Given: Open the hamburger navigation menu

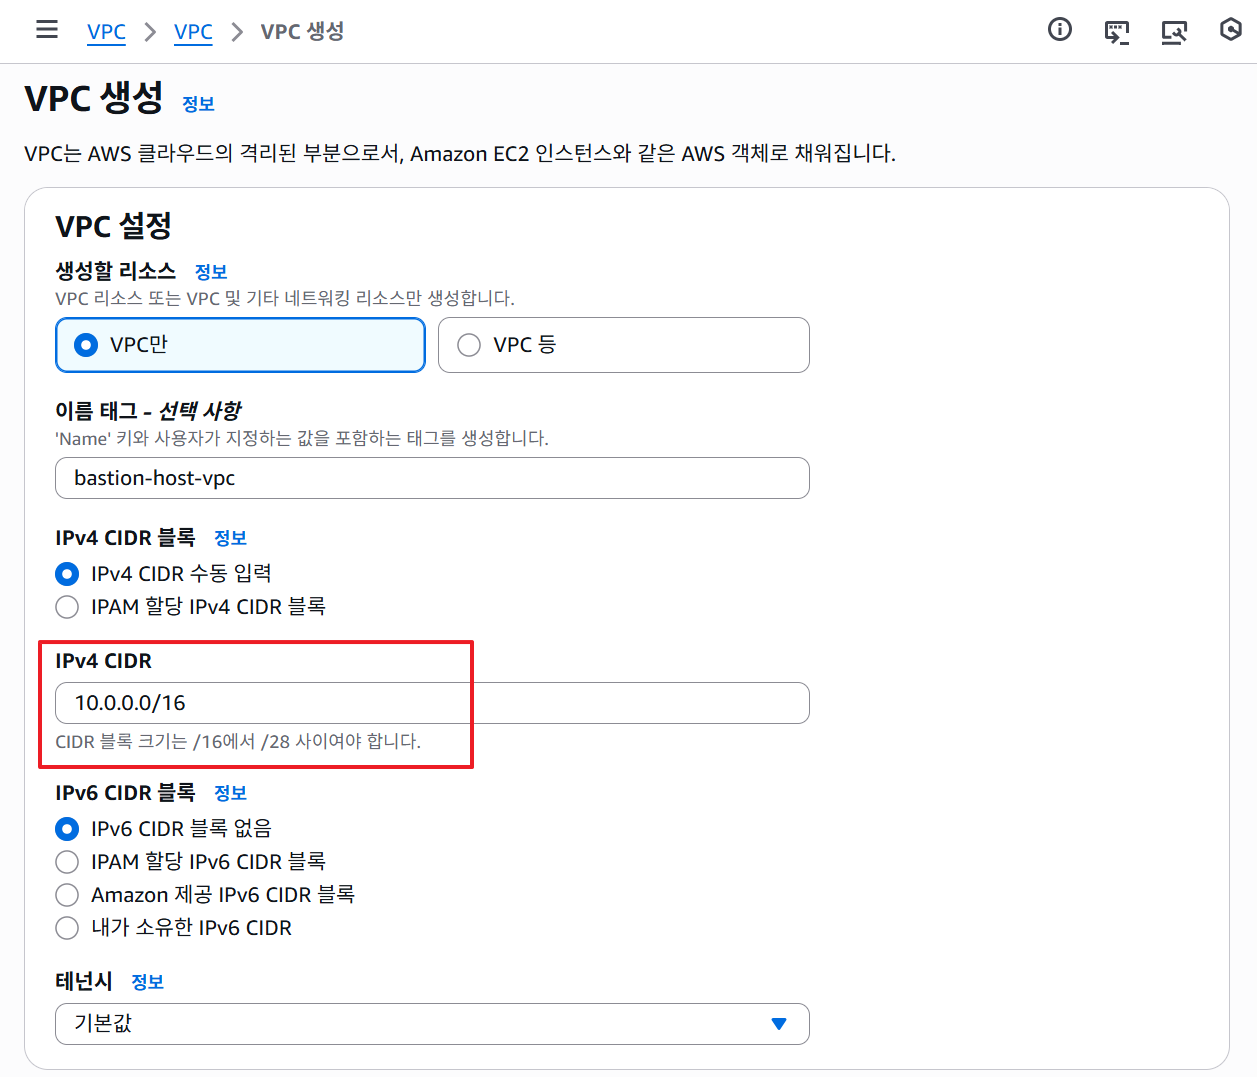Looking at the screenshot, I should (x=47, y=30).
